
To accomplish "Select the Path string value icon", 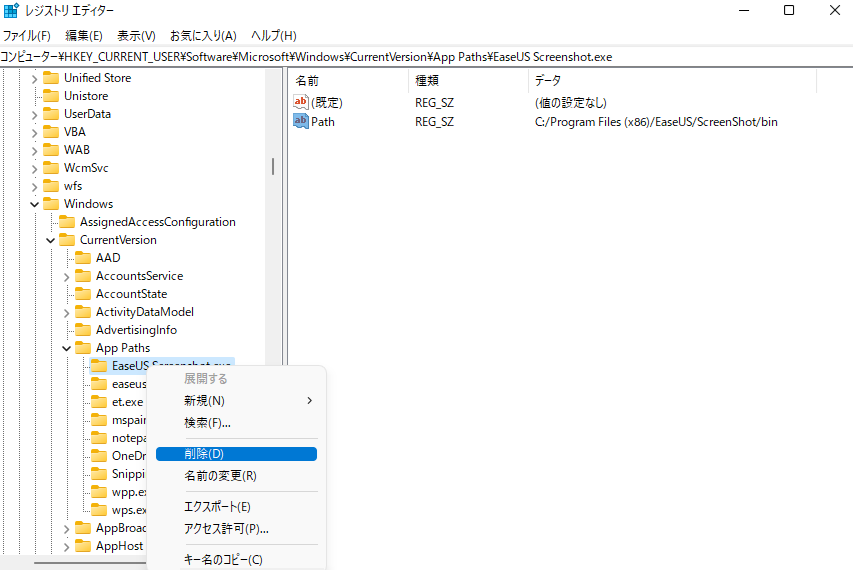I will 300,121.
